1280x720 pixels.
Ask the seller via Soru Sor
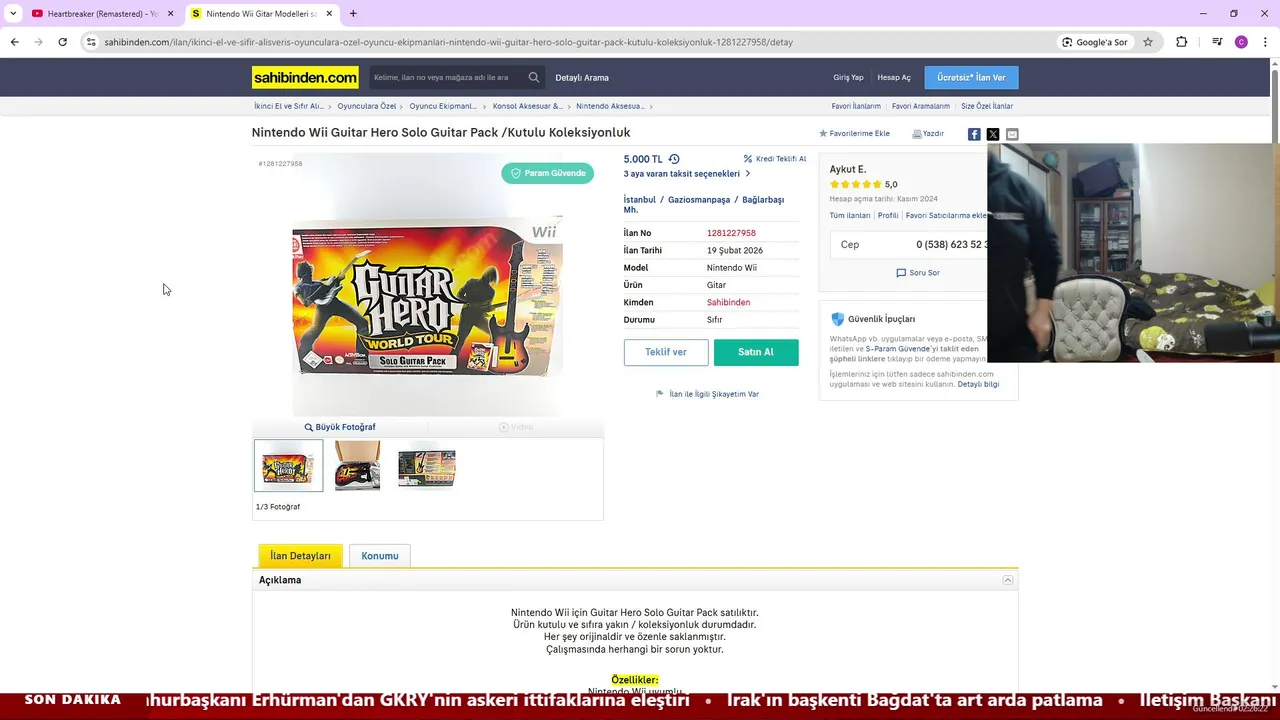click(918, 273)
